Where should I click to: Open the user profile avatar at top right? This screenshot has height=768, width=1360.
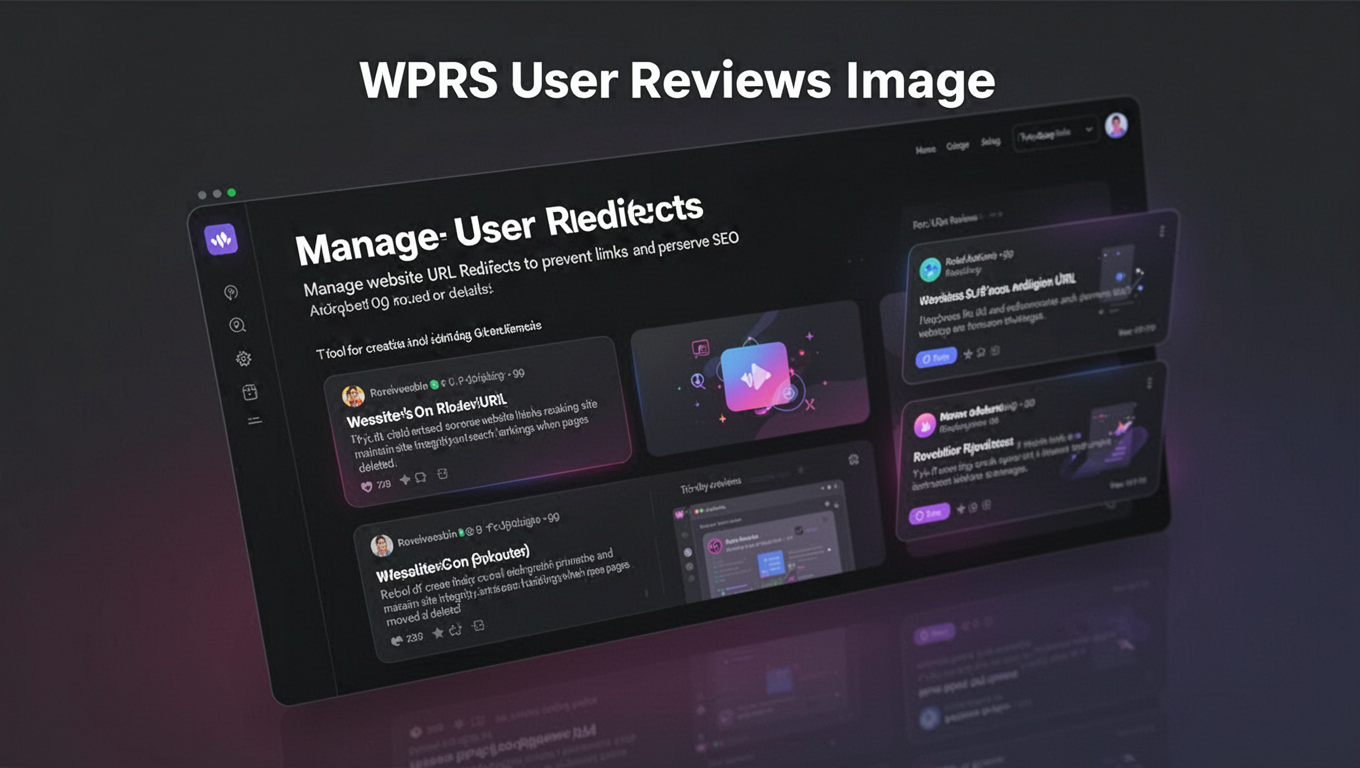pyautogui.click(x=1115, y=125)
